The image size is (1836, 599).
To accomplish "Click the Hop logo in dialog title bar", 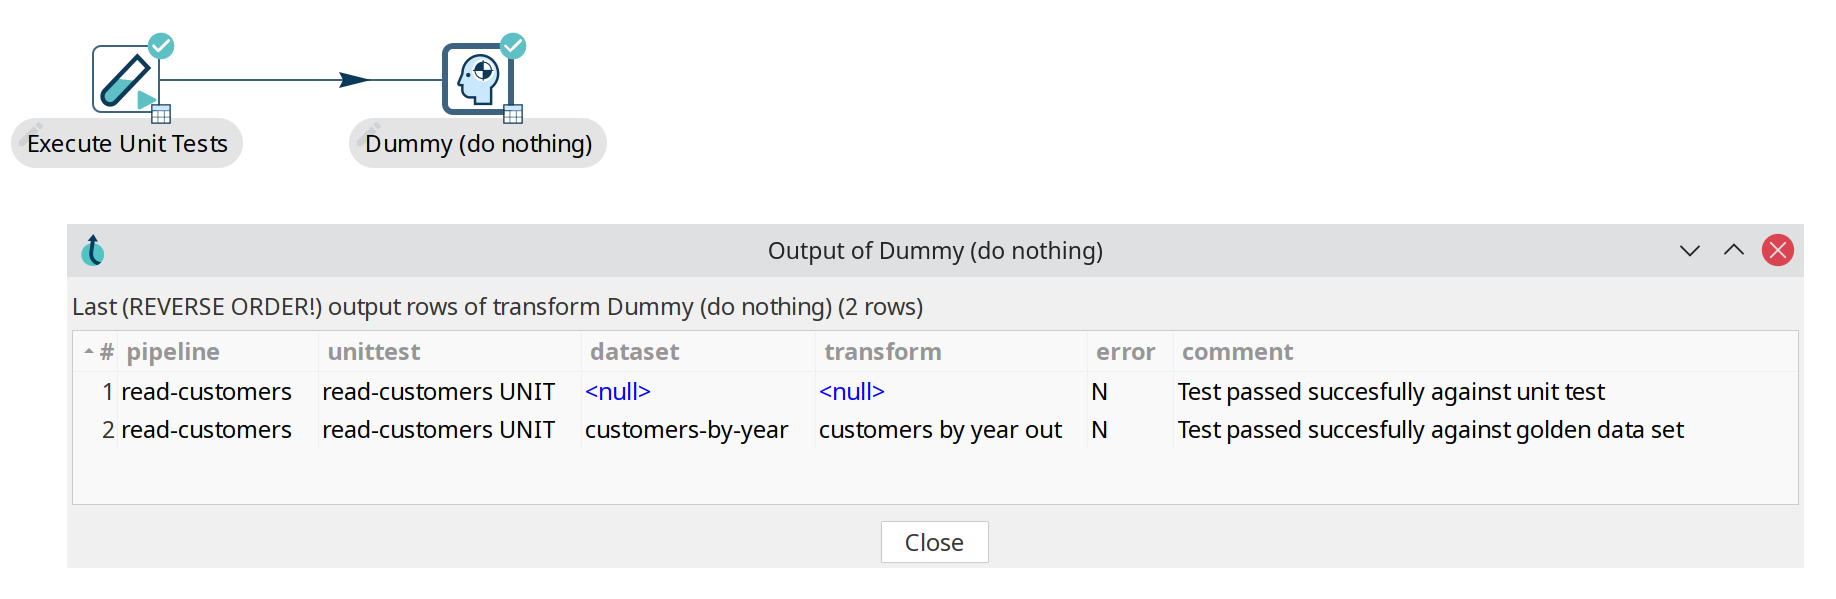I will [x=93, y=250].
